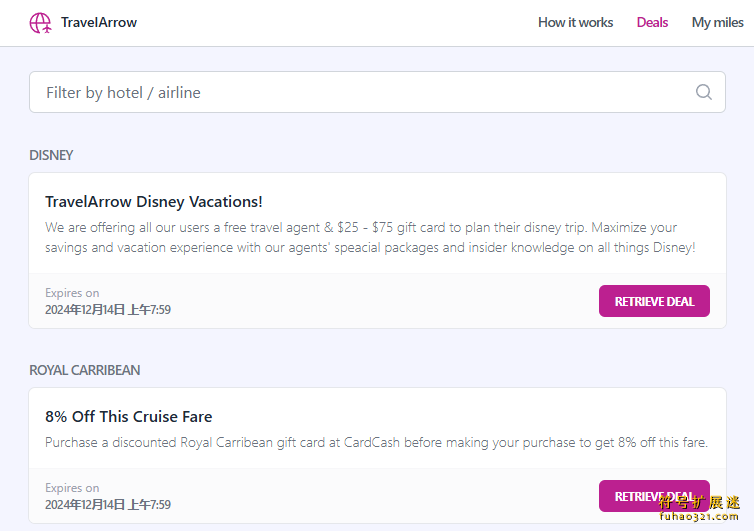This screenshot has width=754, height=531.
Task: Open the My miles page
Action: [x=717, y=23]
